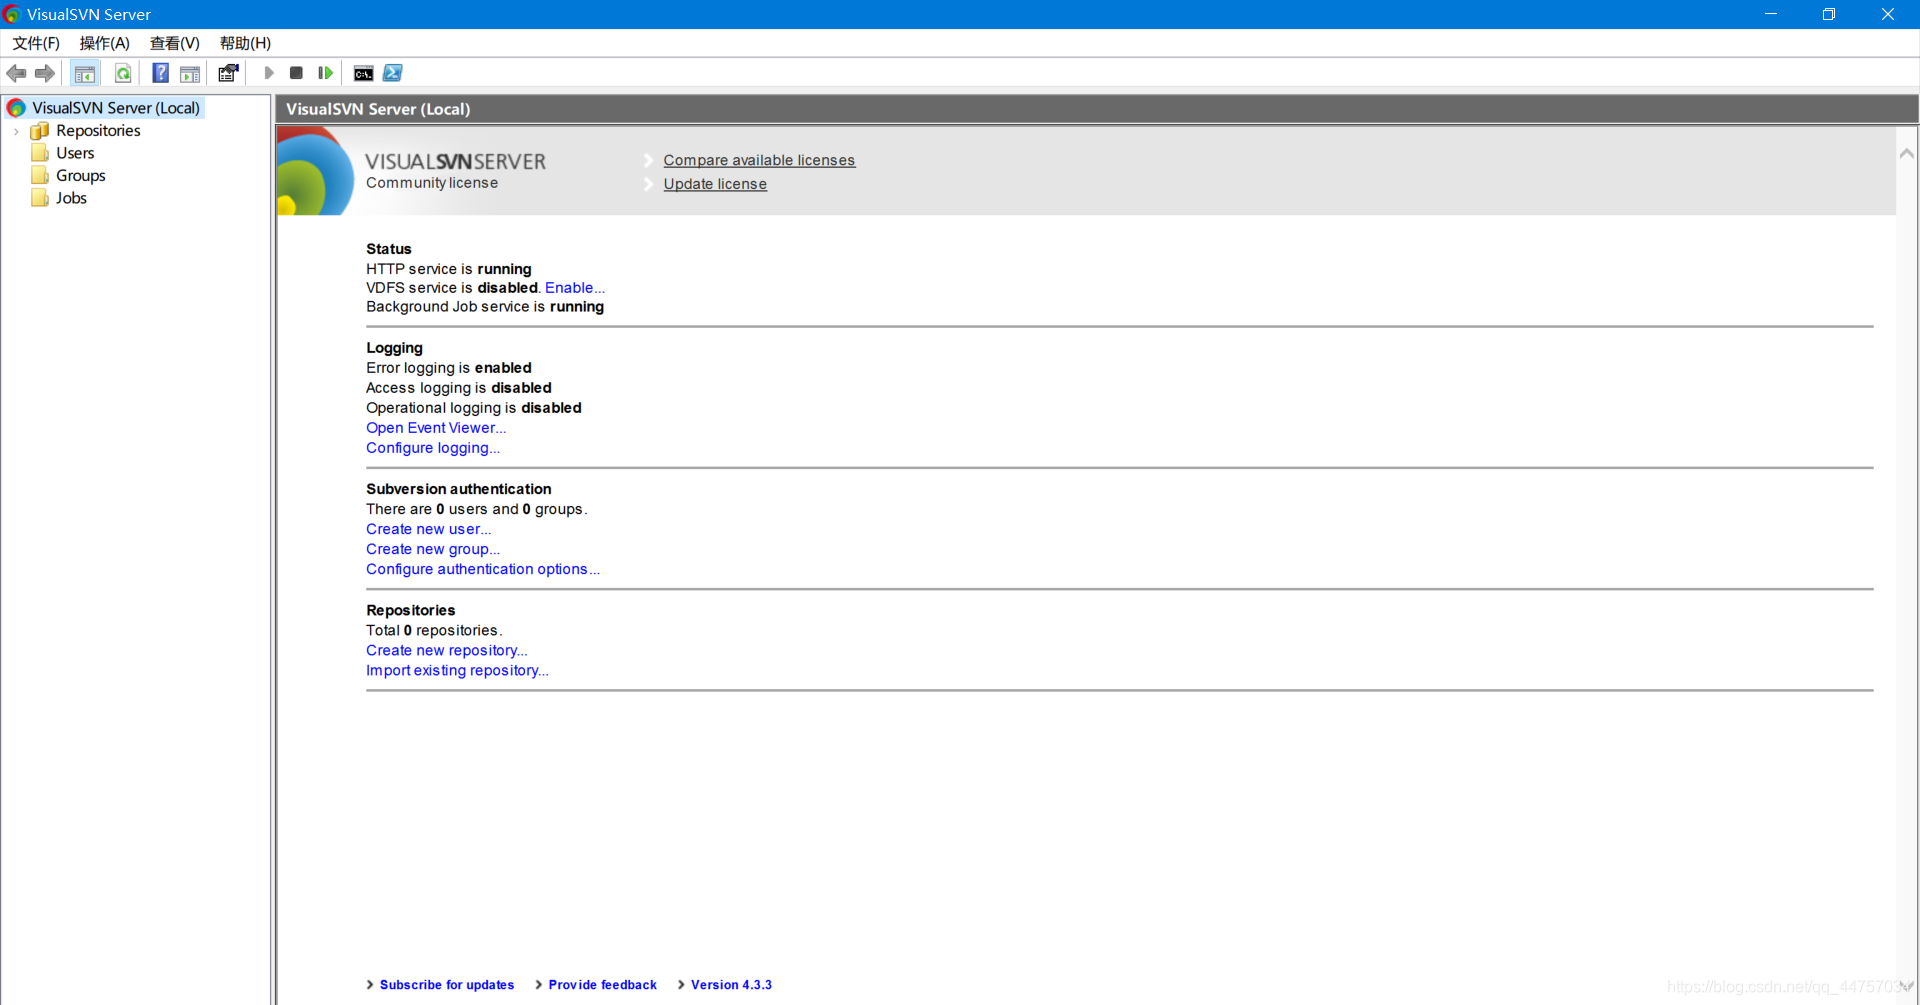Open the command prompt toolbar icon

tap(364, 73)
